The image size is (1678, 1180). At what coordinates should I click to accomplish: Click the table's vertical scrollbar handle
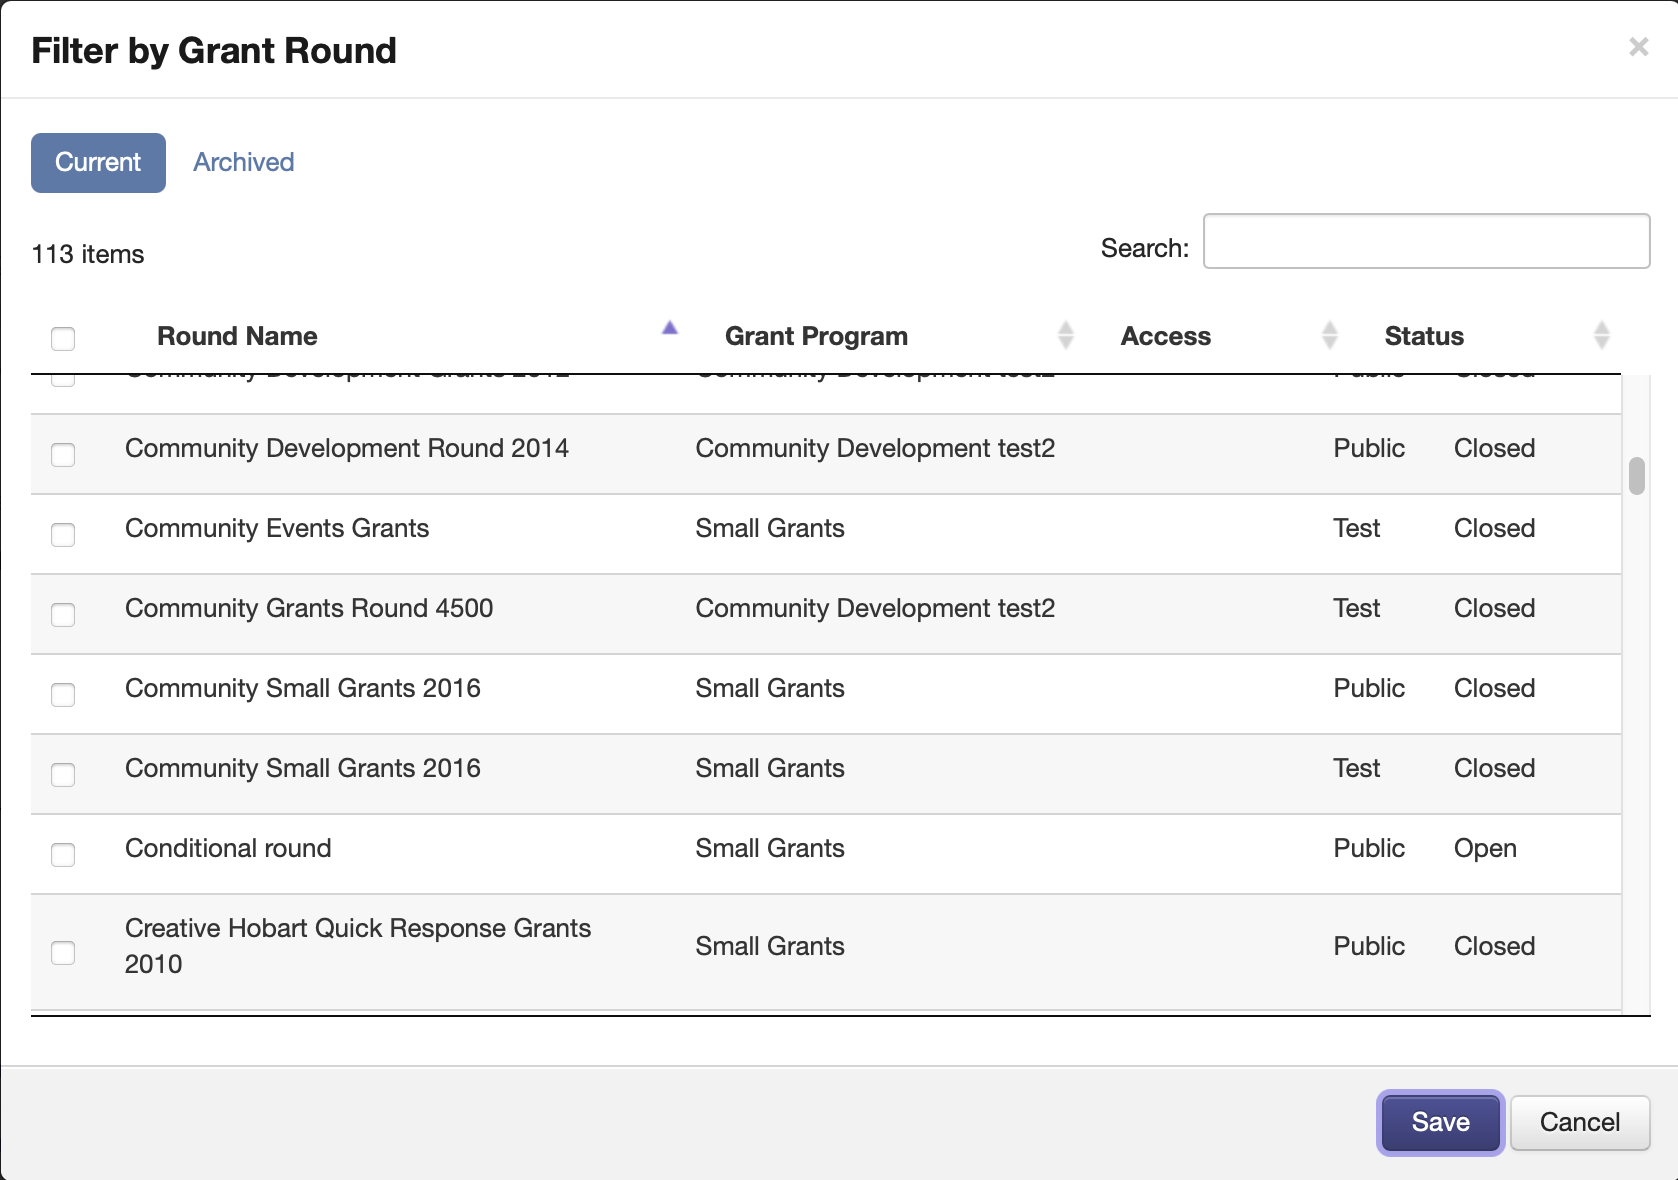[x=1636, y=476]
